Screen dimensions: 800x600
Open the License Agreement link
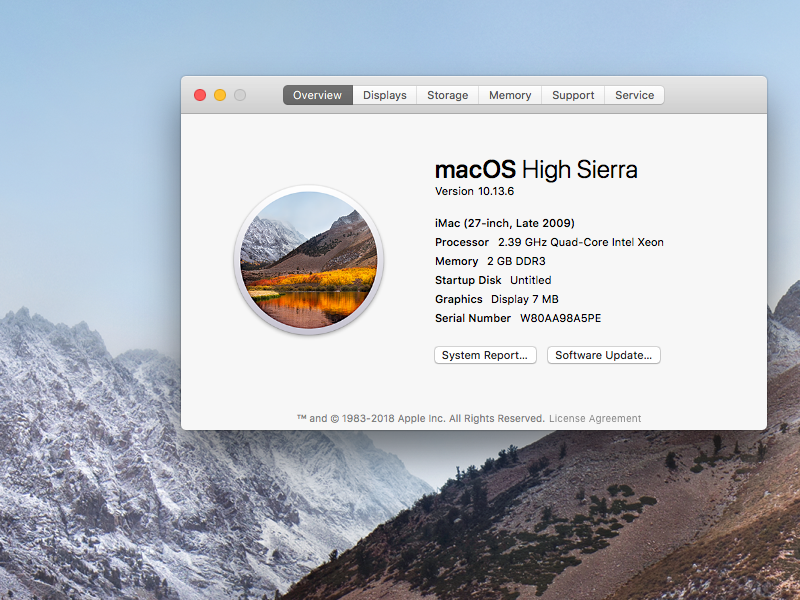pos(595,418)
